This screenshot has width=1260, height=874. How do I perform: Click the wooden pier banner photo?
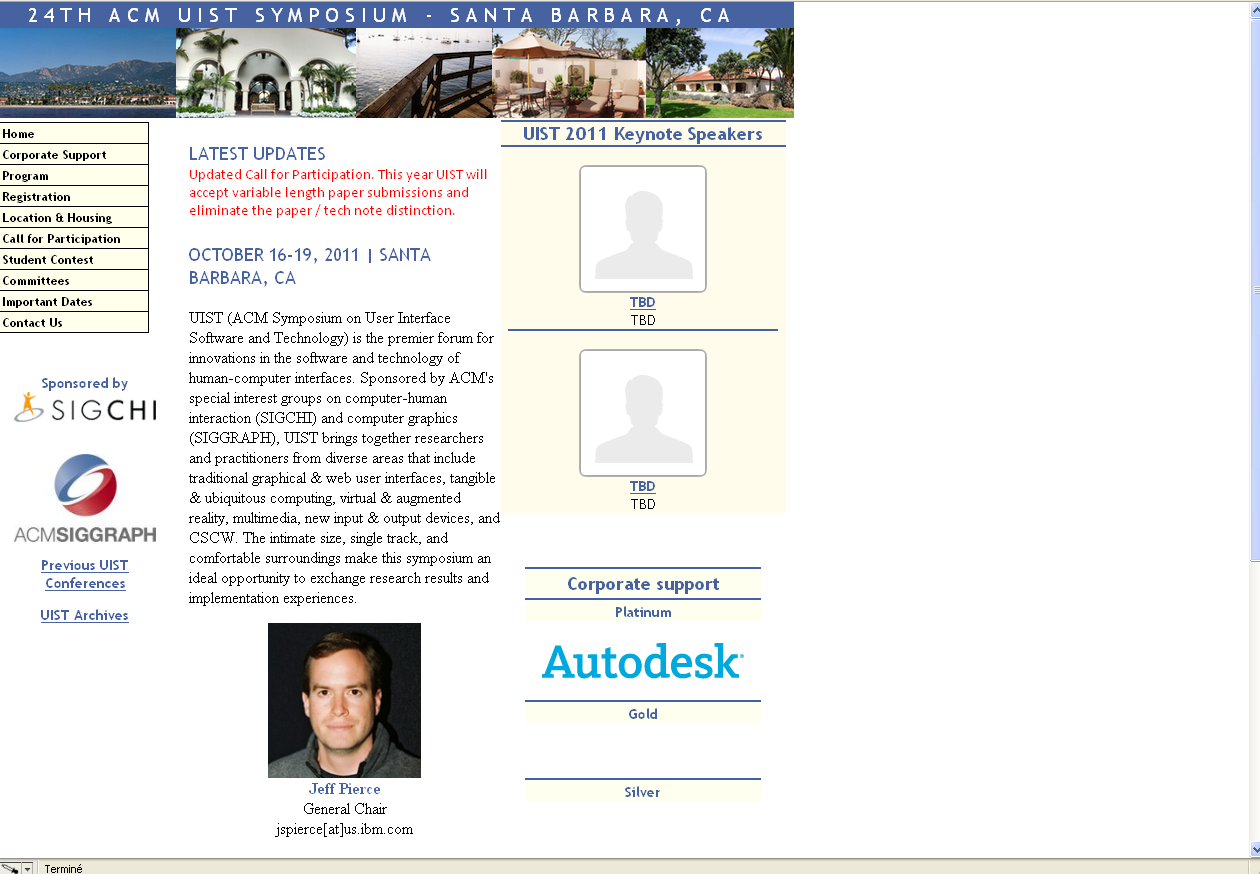424,73
